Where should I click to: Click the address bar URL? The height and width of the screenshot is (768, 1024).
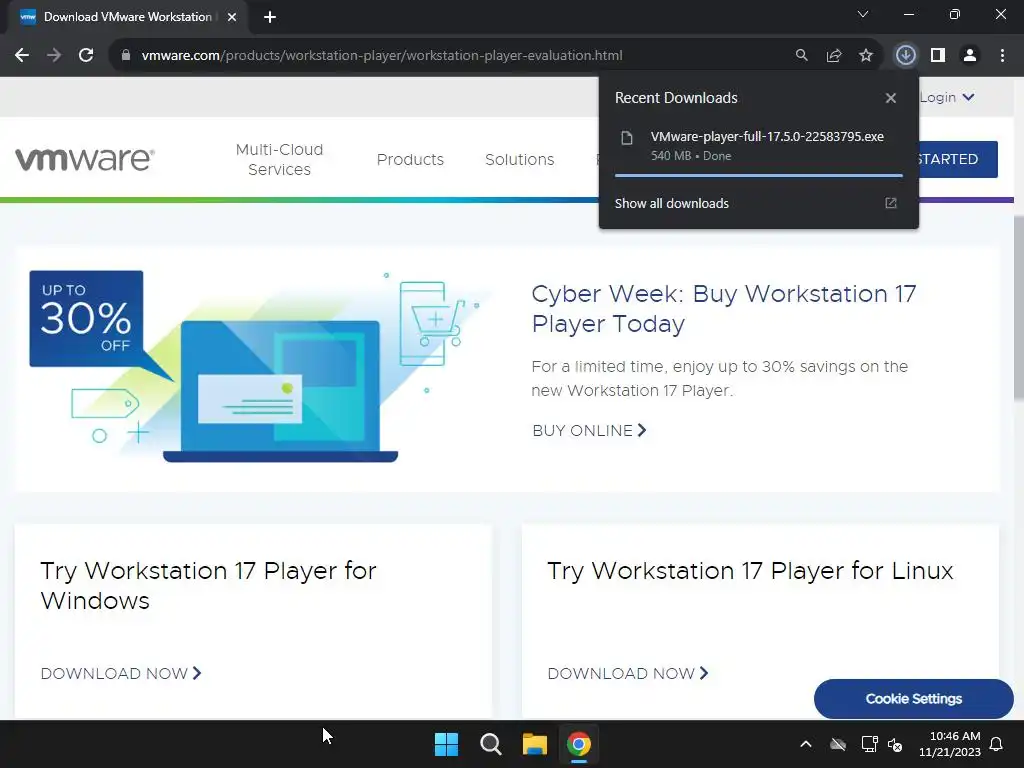point(381,56)
